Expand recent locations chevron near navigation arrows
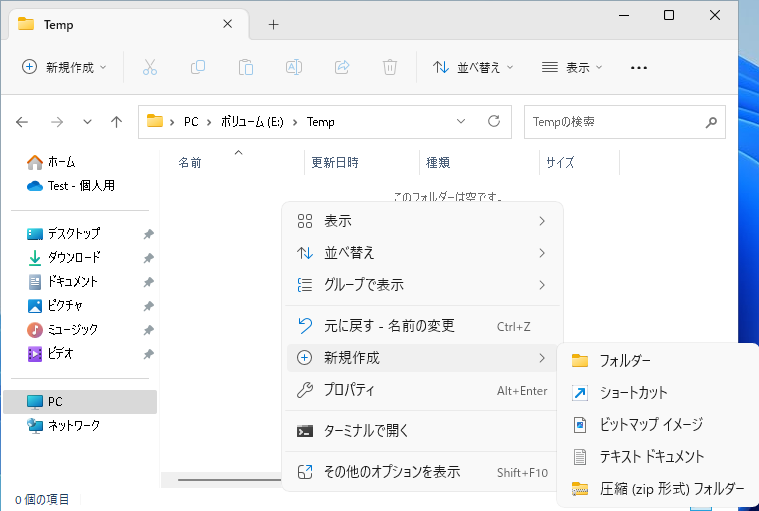This screenshot has height=511, width=759. (87, 122)
